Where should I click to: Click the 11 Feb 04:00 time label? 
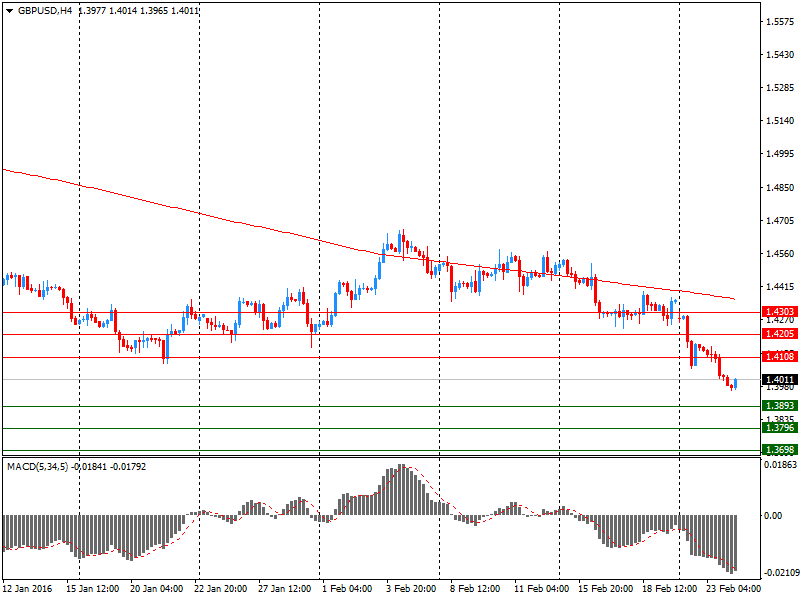(541, 588)
